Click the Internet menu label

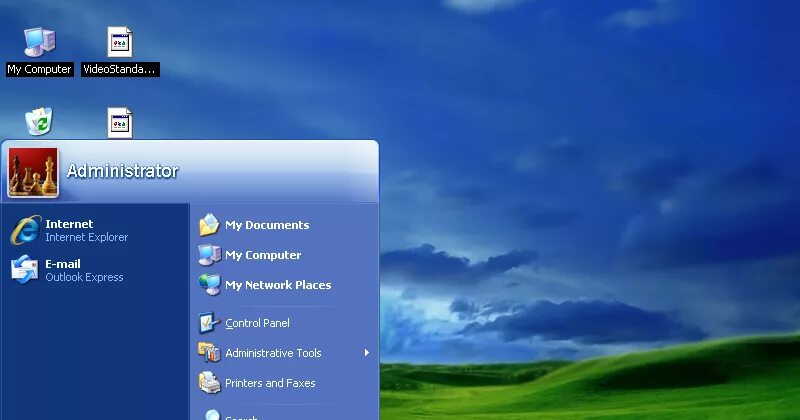click(69, 224)
